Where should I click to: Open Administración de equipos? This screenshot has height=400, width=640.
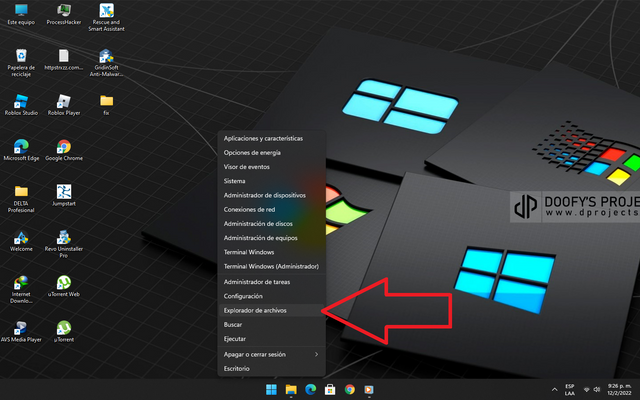tap(271, 238)
